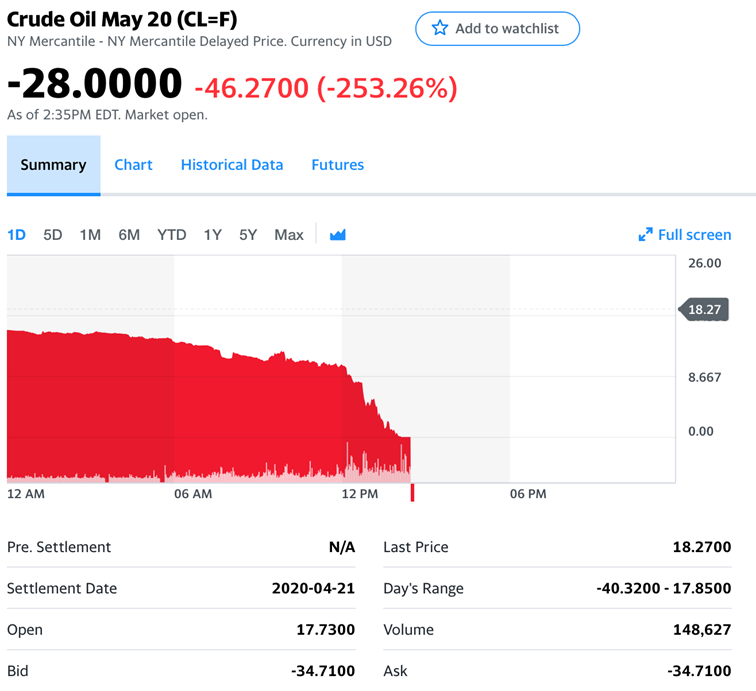Screen dimensions: 756x691
Task: Show the Max time range
Action: click(289, 235)
